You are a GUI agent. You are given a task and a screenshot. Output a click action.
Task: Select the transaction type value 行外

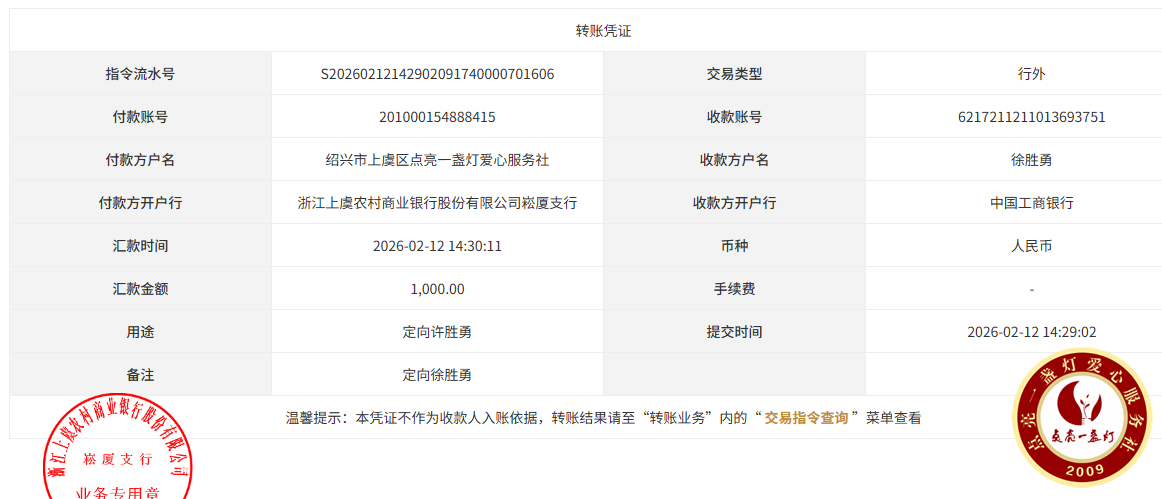(1031, 74)
